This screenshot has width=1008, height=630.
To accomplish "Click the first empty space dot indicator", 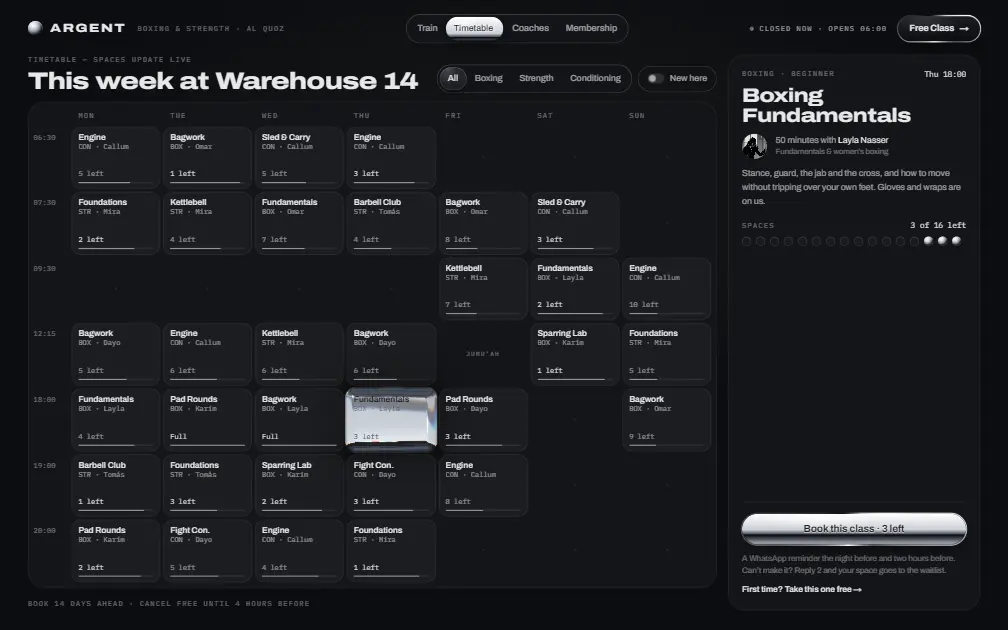I will [x=746, y=241].
